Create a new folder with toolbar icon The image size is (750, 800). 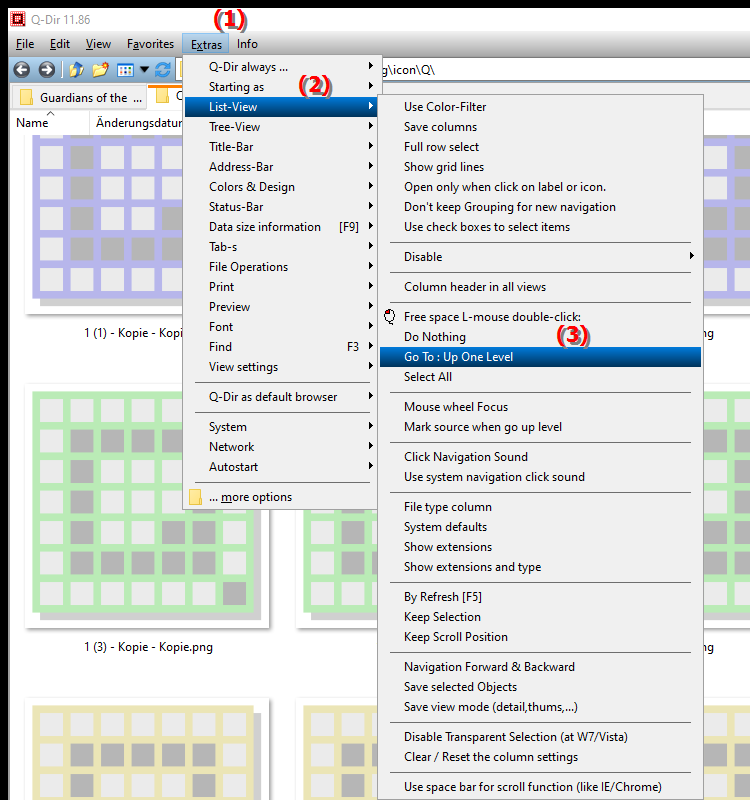(x=101, y=69)
